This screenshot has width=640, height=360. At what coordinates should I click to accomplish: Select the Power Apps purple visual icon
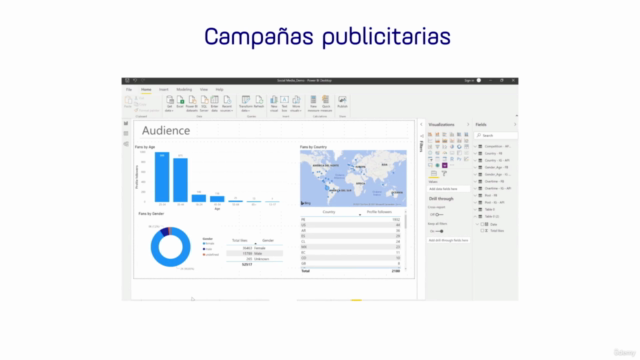tap(444, 165)
